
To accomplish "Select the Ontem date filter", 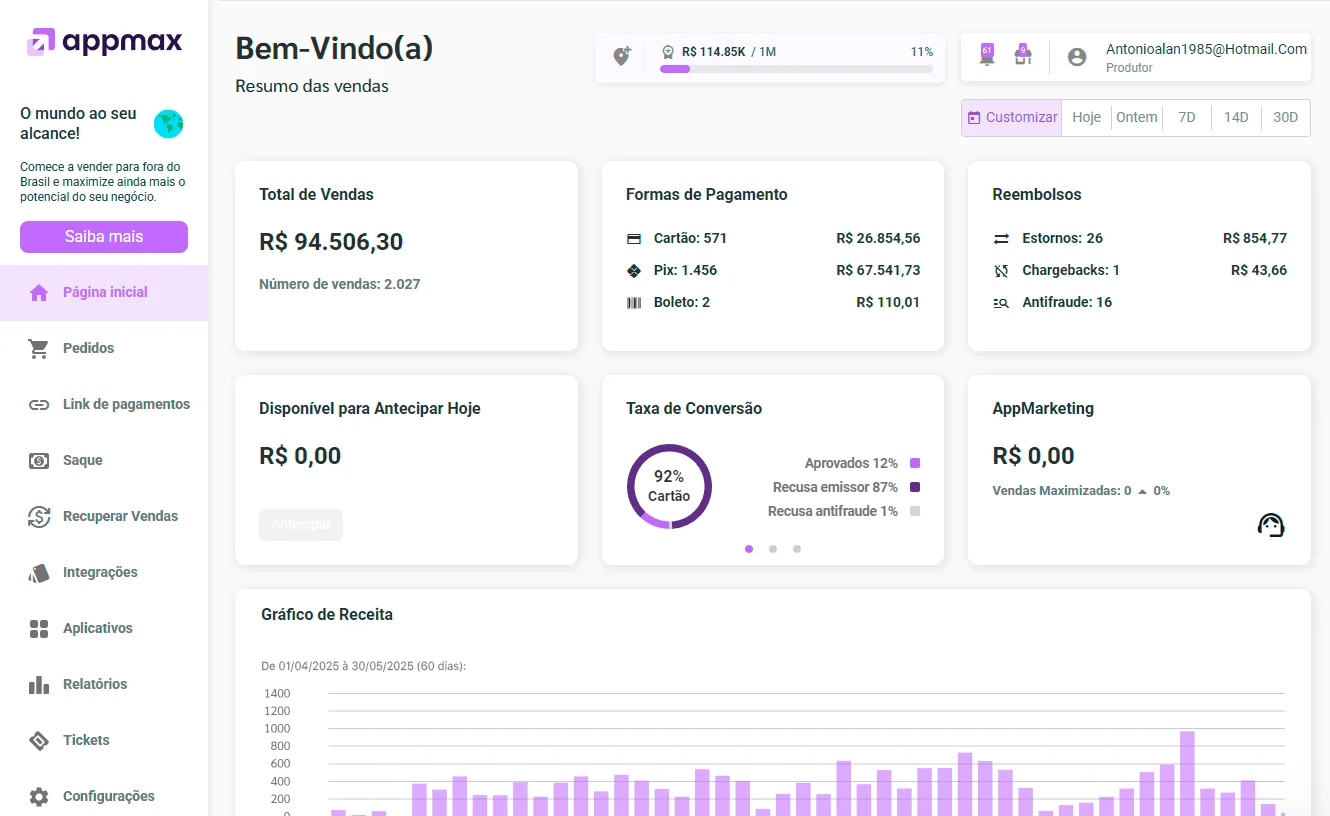I will pyautogui.click(x=1136, y=117).
